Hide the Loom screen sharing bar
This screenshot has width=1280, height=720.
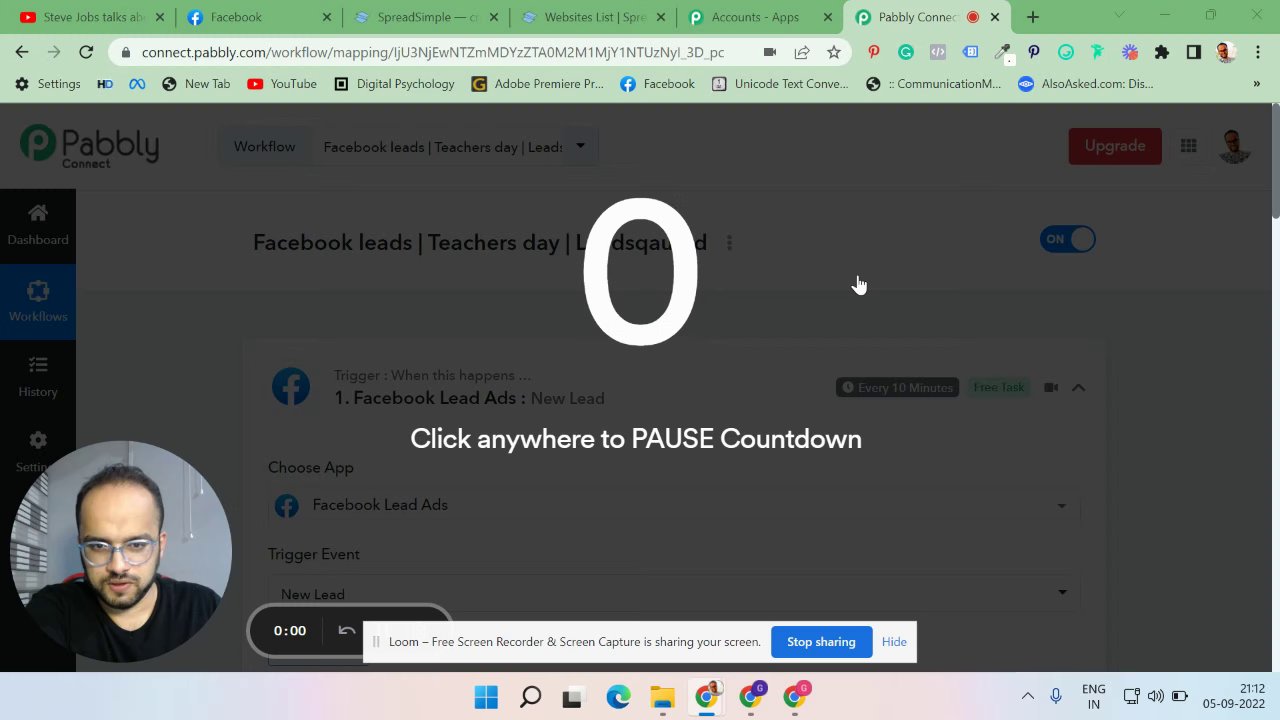coord(894,642)
